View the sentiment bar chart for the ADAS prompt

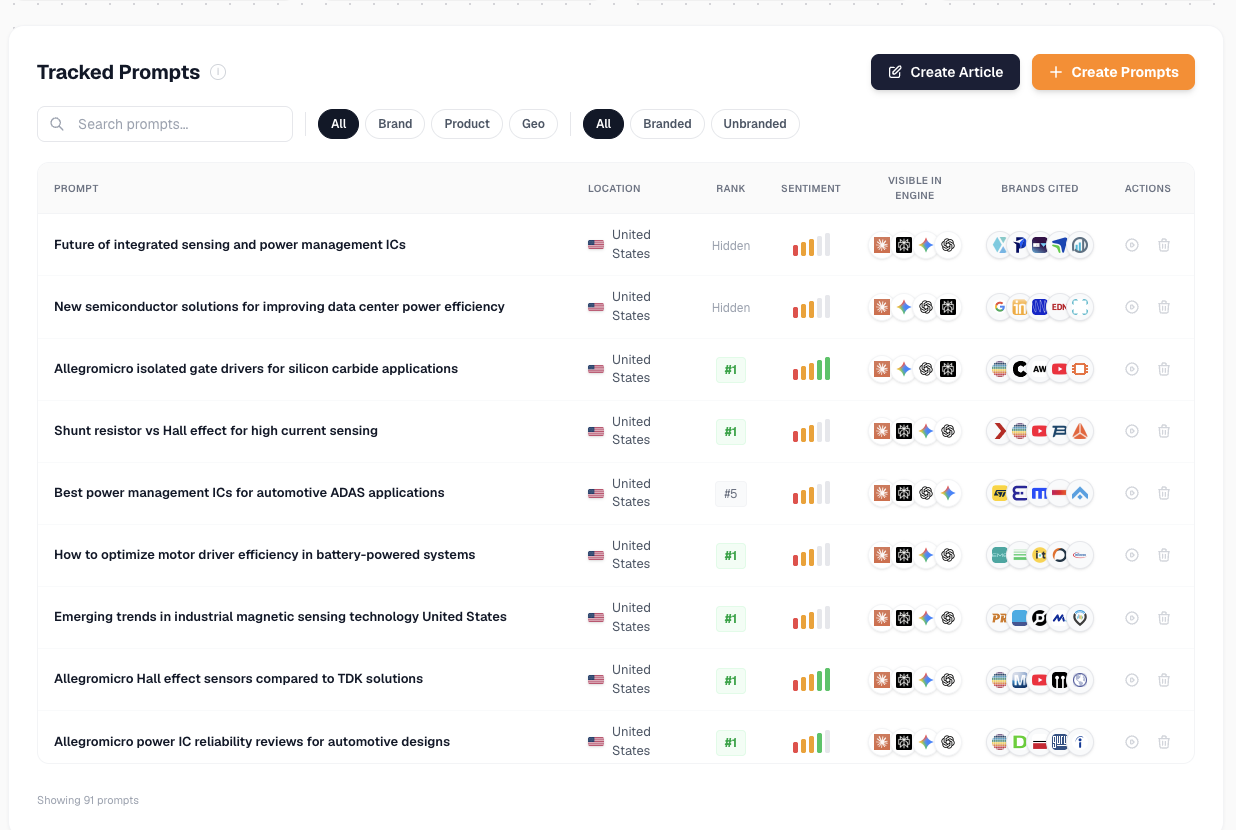click(x=810, y=493)
